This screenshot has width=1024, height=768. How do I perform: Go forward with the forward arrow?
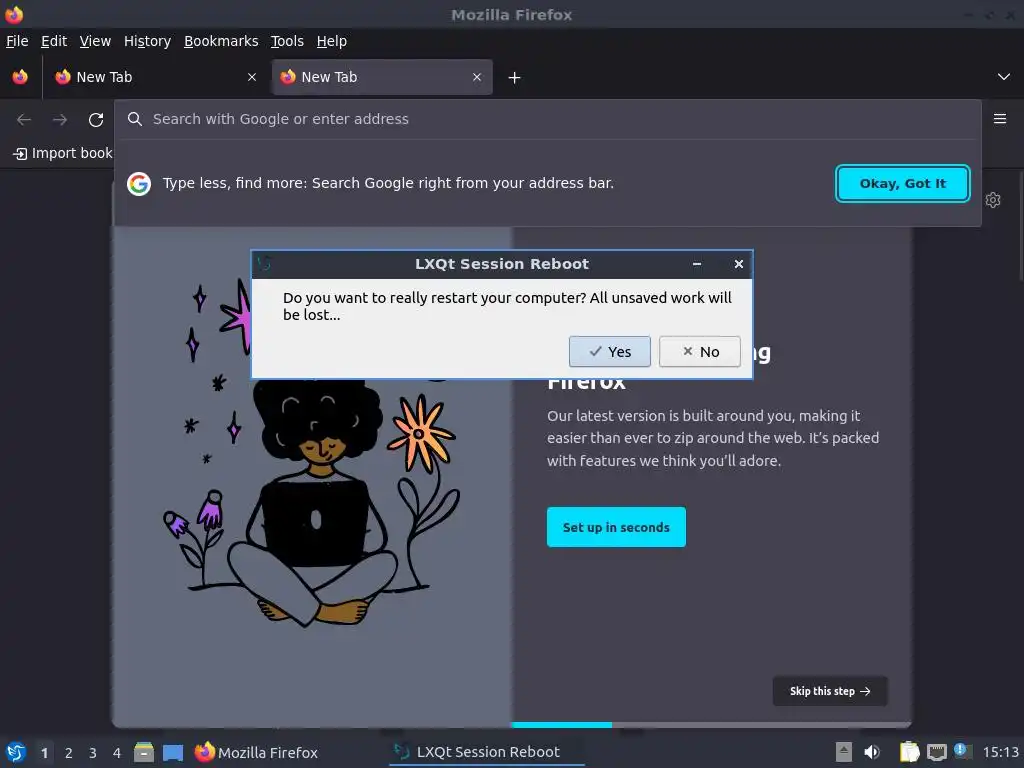[x=60, y=120]
